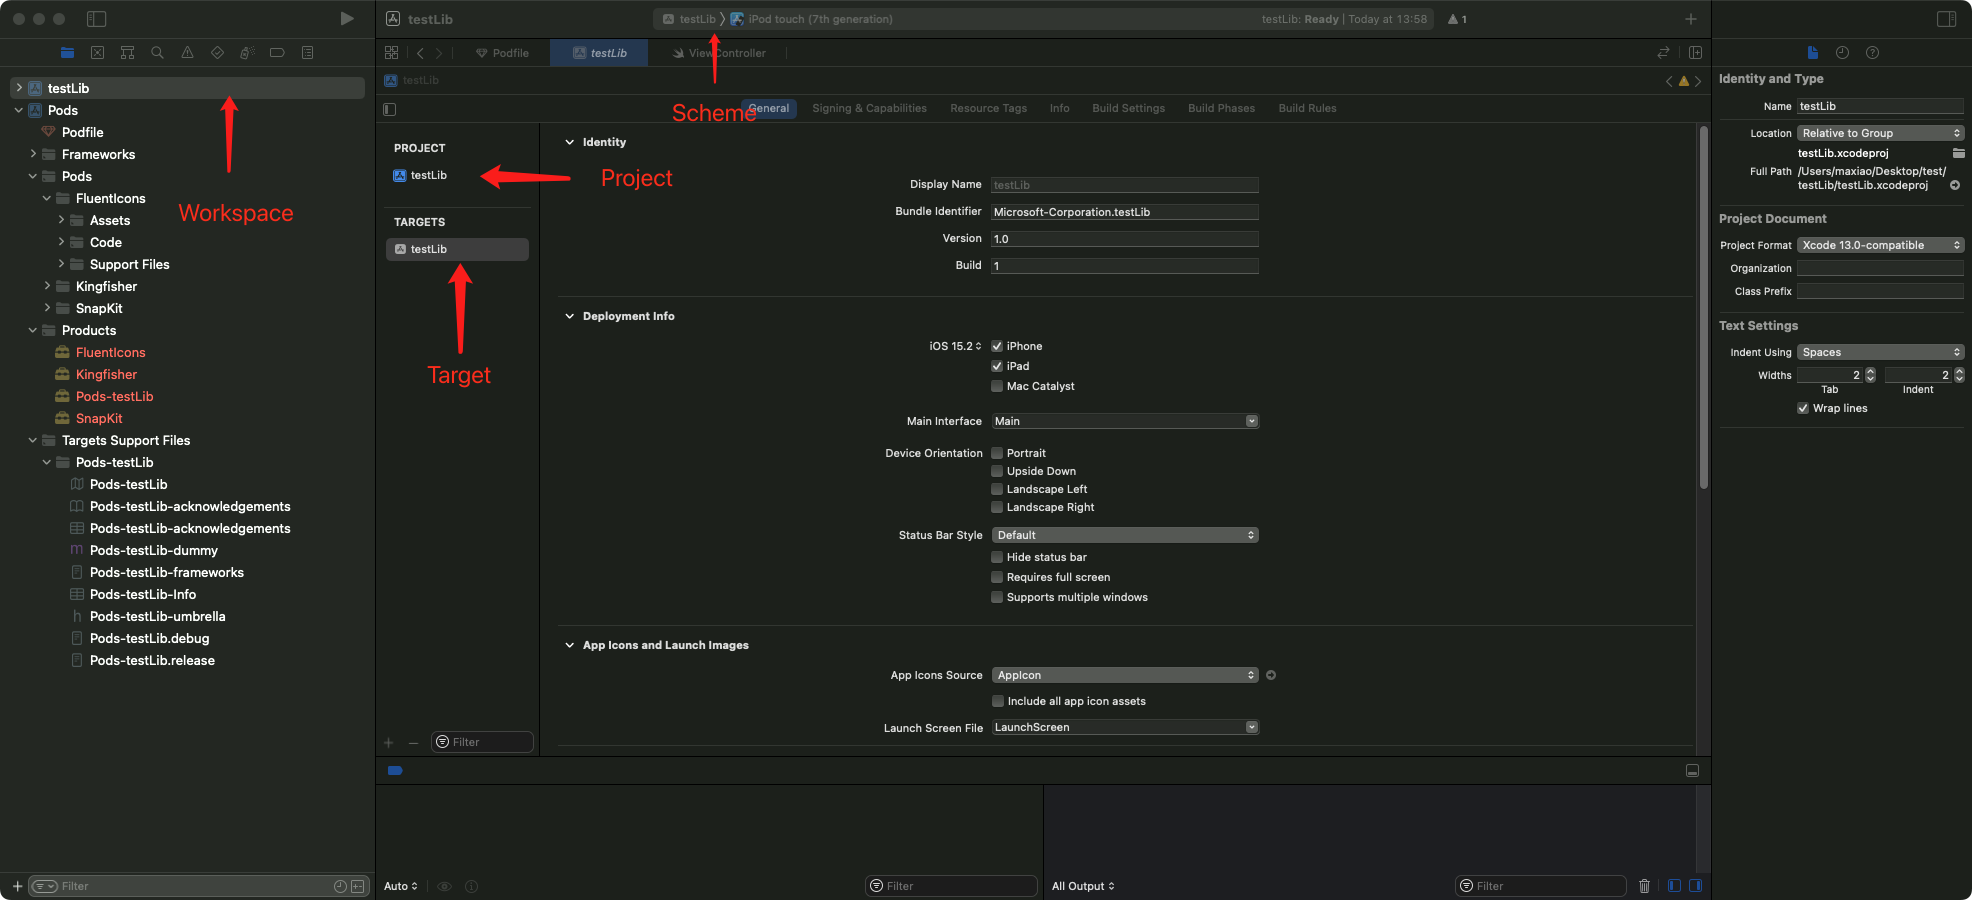Collapse the Products group
This screenshot has height=900, width=1972.
[33, 330]
